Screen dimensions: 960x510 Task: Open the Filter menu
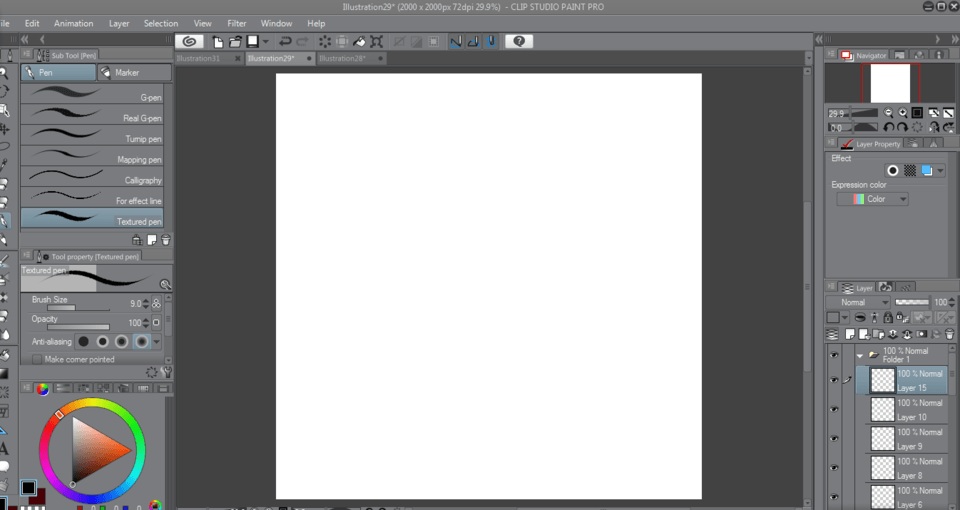(236, 23)
